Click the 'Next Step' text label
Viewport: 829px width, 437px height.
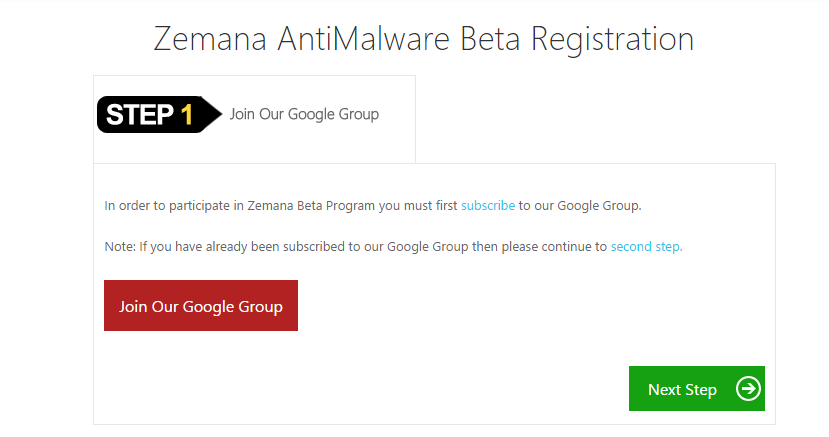pos(682,389)
